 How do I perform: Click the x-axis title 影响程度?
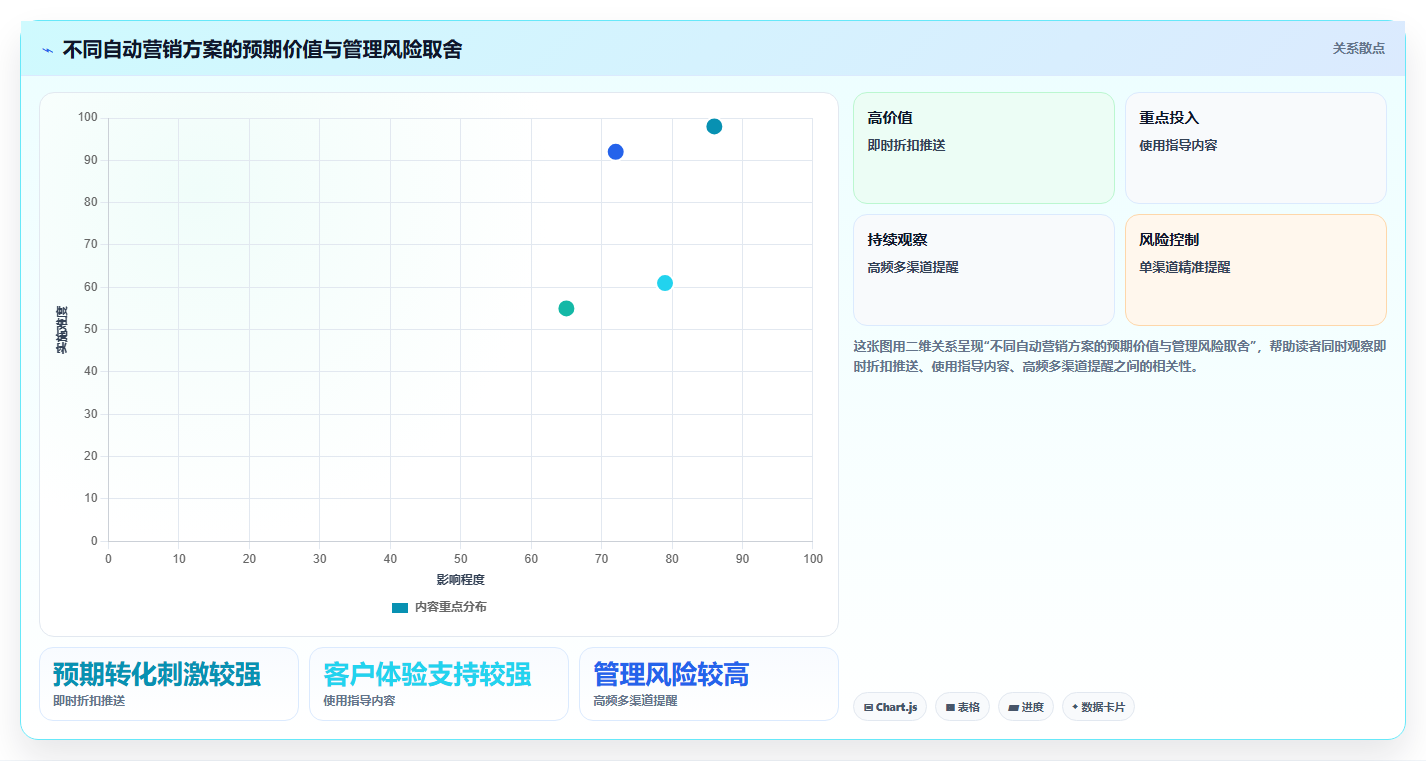pos(460,580)
